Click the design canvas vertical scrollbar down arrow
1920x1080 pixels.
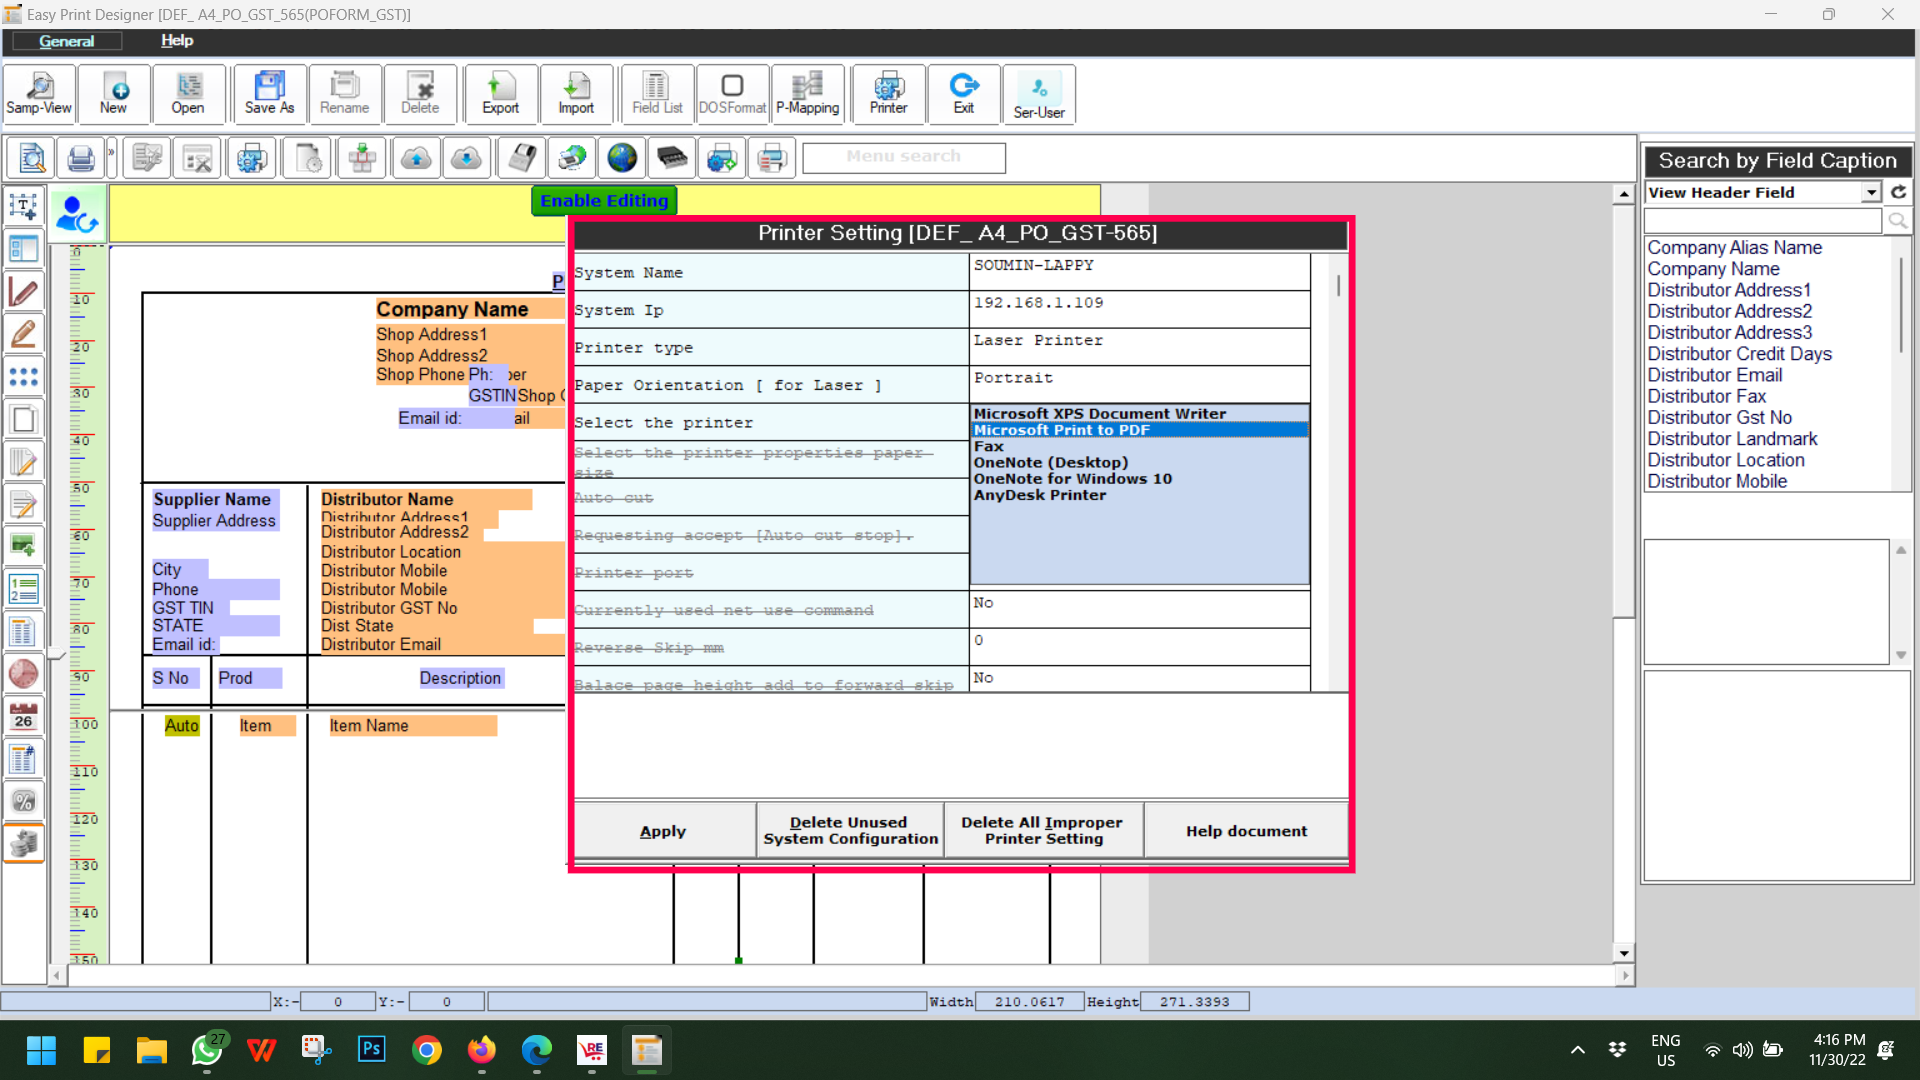point(1624,953)
